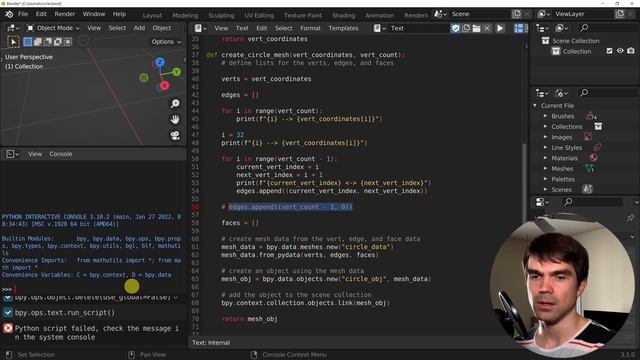Image resolution: width=640 pixels, height=360 pixels.
Task: Open text datablock browse dropdown
Action: point(379,28)
